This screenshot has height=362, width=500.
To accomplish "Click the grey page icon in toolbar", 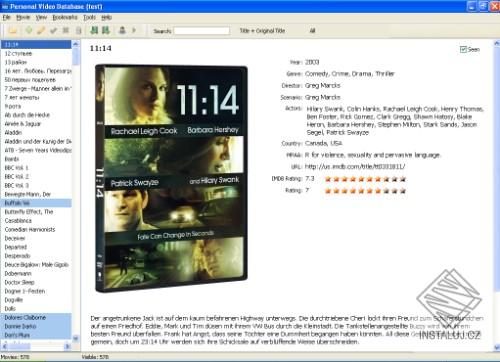I will point(79,31).
